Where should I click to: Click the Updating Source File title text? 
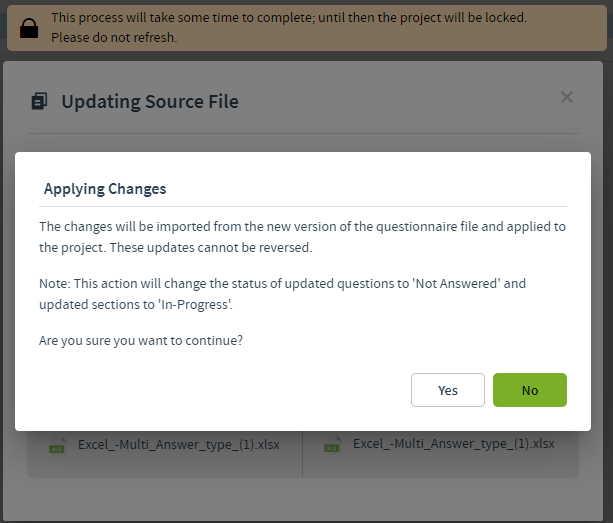(150, 102)
